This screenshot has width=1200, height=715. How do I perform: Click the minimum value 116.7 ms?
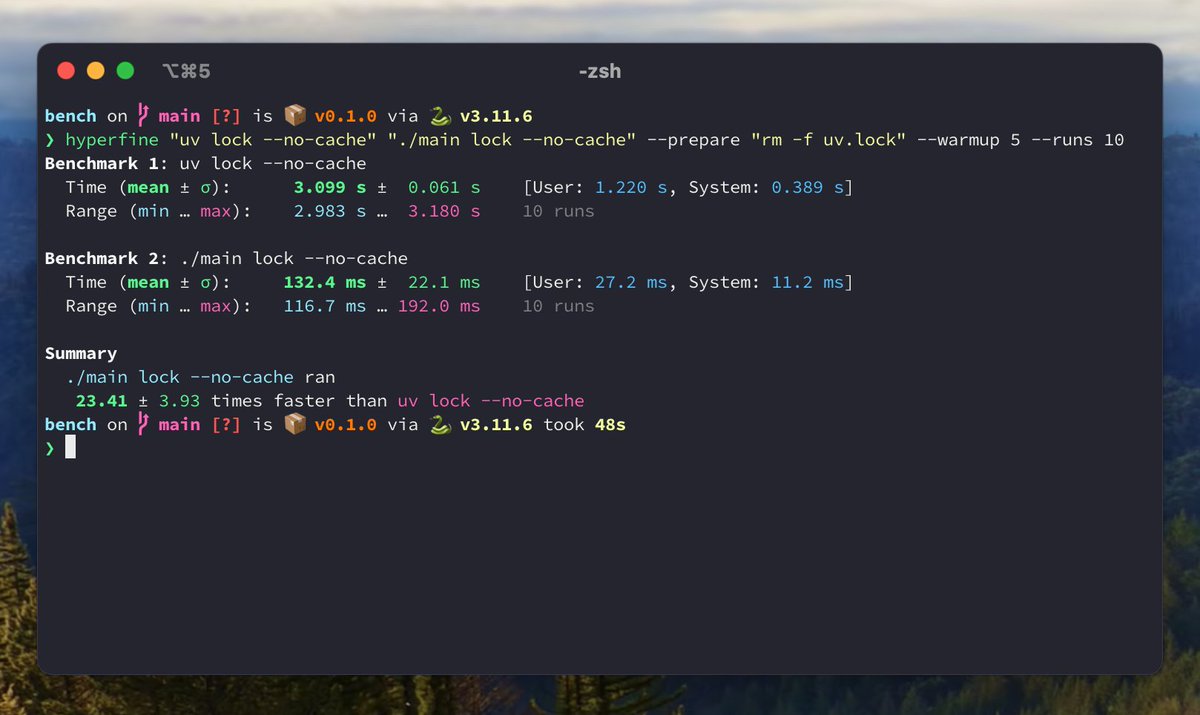pos(325,306)
